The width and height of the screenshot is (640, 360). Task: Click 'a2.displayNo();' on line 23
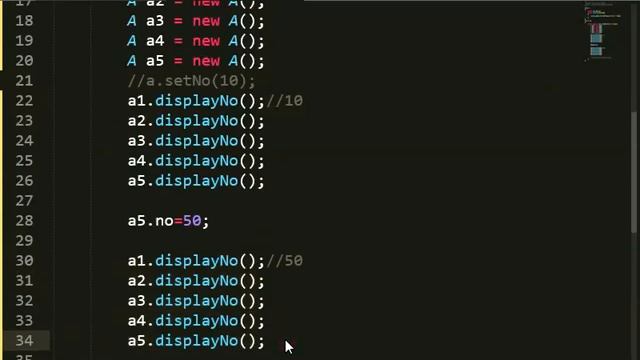point(196,120)
